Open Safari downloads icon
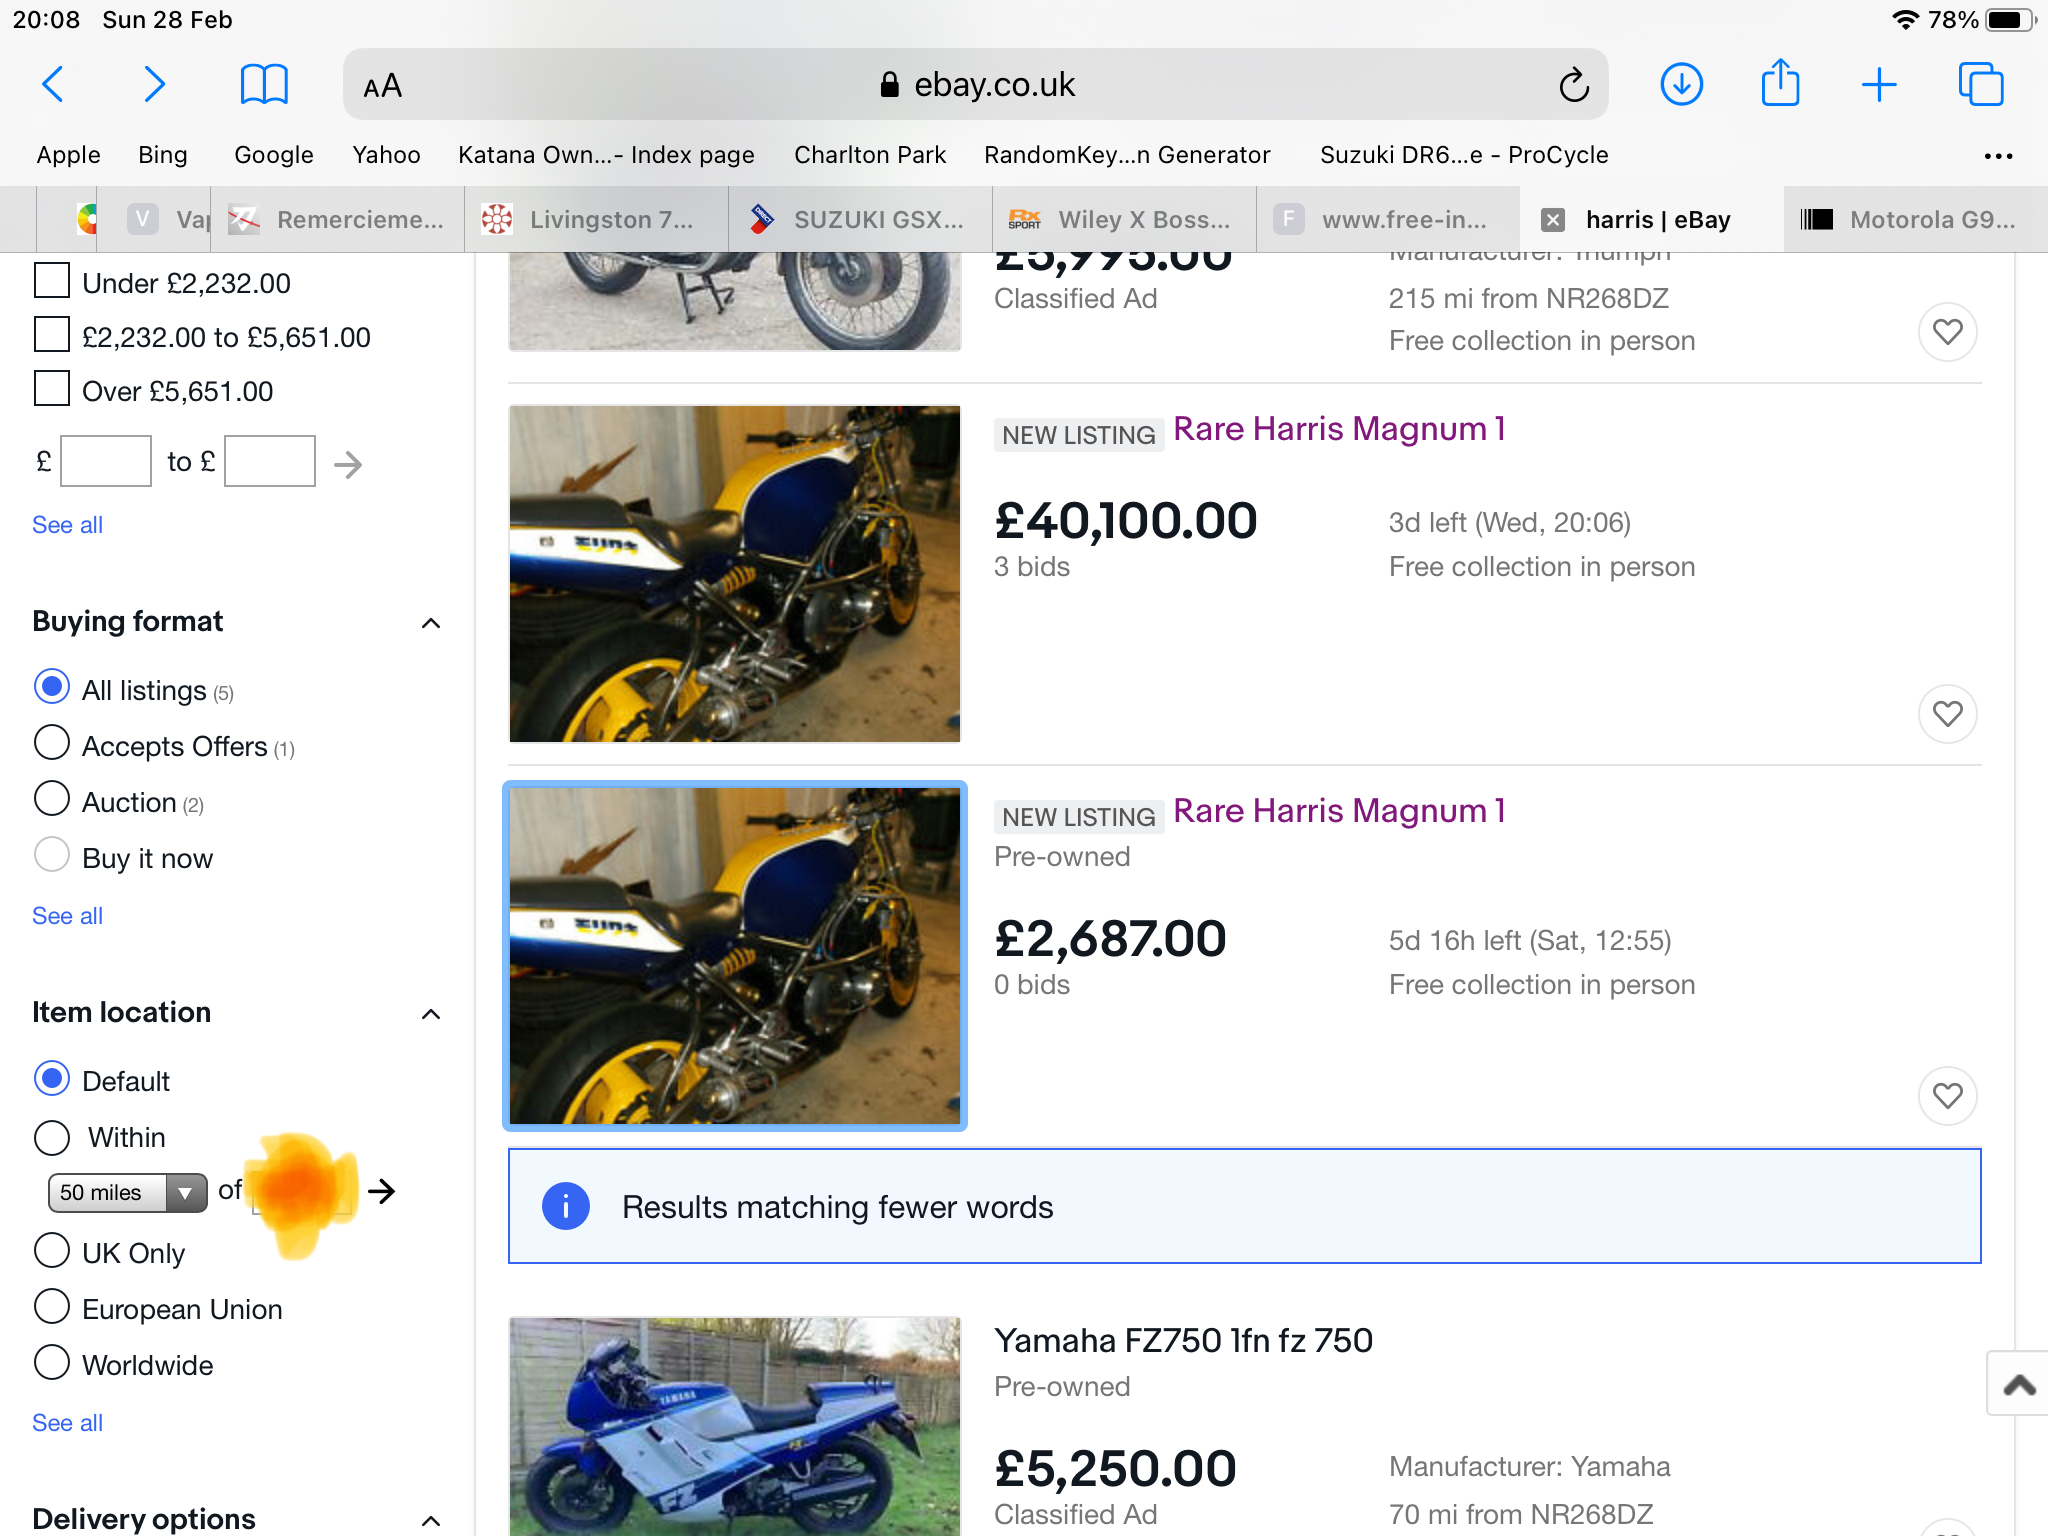The image size is (2048, 1536). tap(1681, 85)
